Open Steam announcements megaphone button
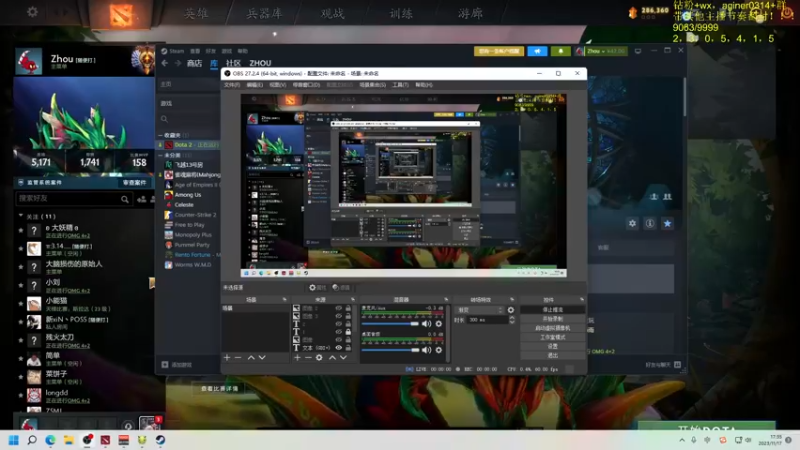Viewport: 800px width, 450px height. tap(537, 51)
